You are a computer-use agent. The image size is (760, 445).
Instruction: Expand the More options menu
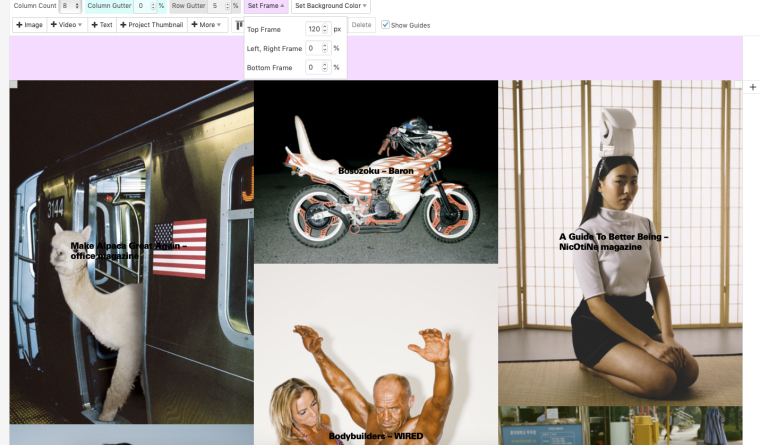[206, 25]
